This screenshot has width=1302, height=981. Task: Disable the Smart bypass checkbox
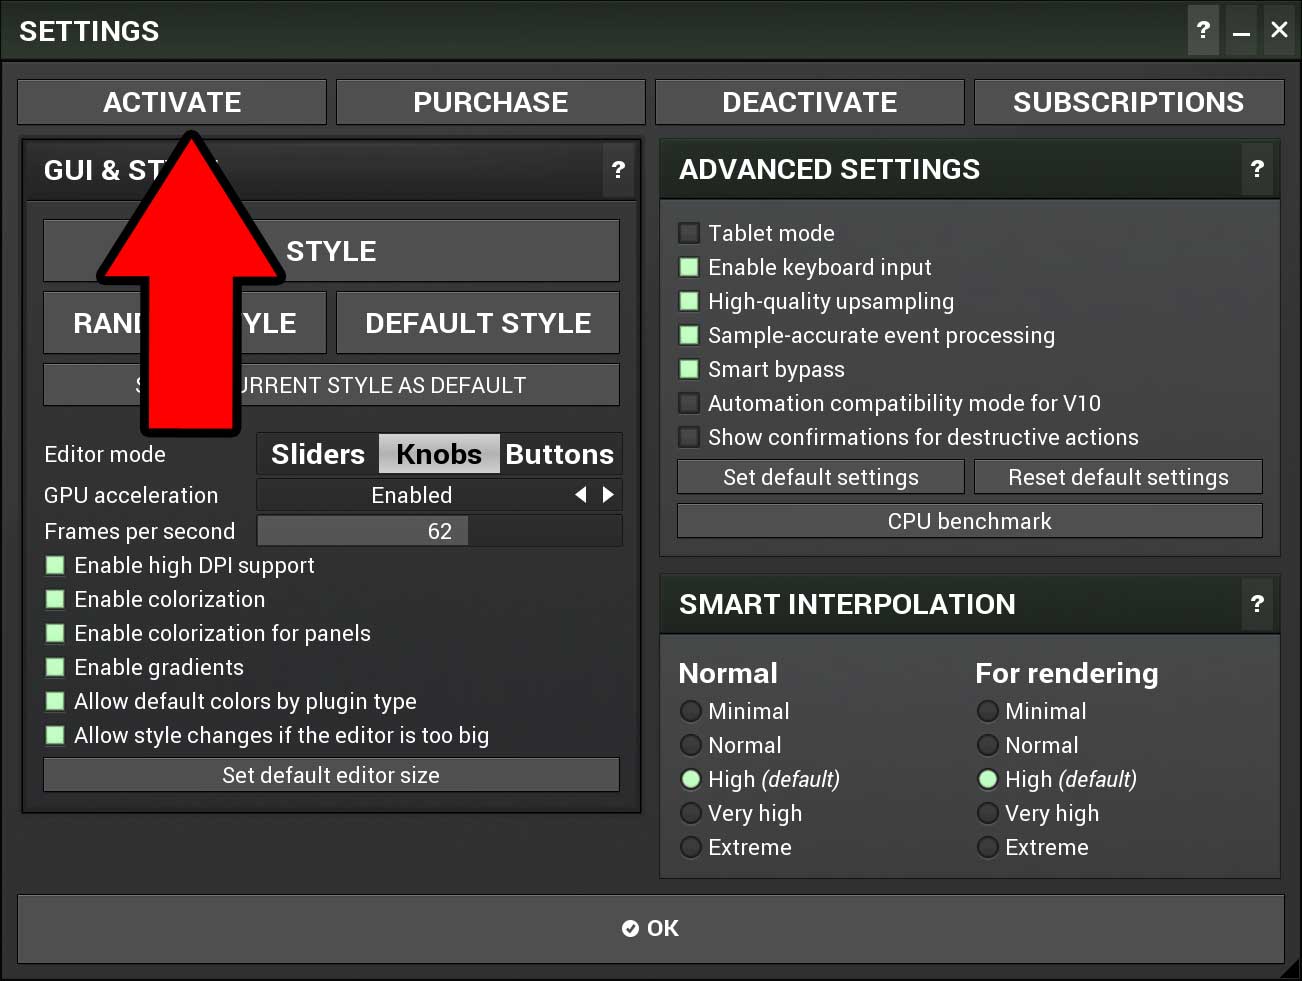pyautogui.click(x=689, y=369)
